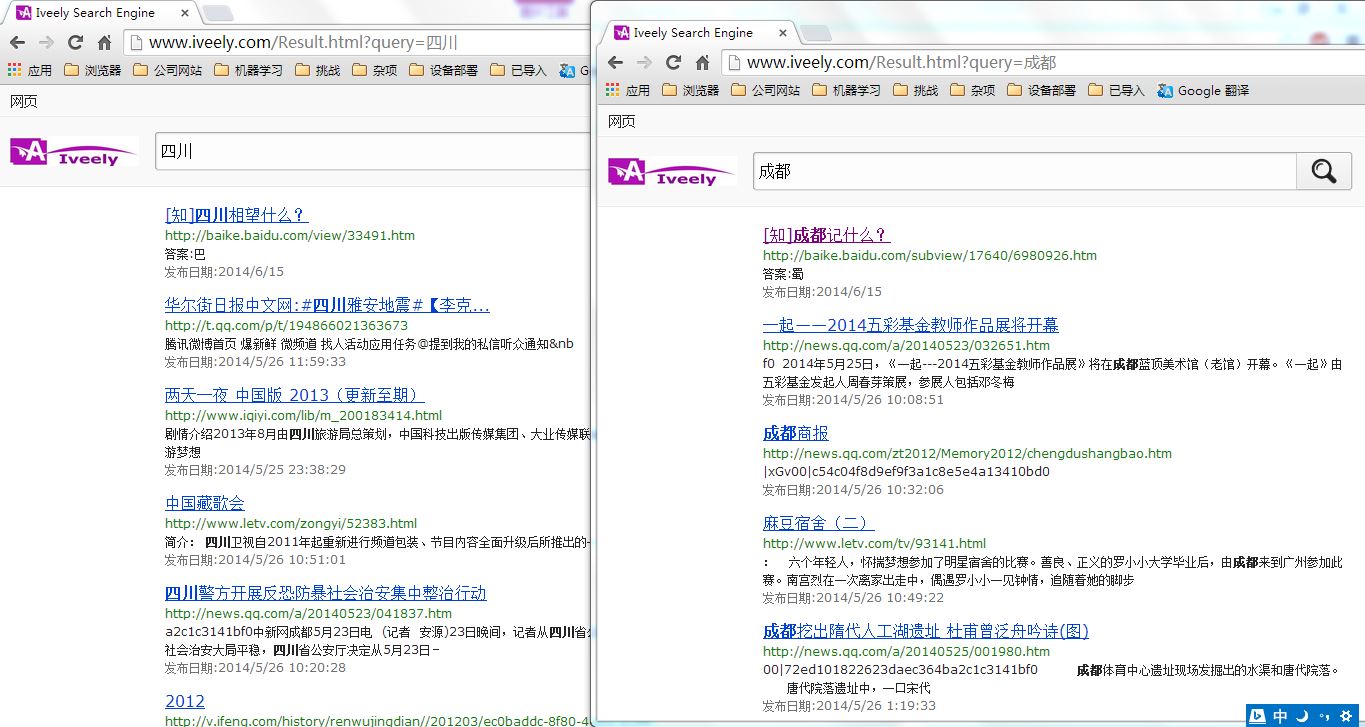Viewport: 1365px width, 727px height.
Task: Click Iveely logo in right window
Action: (x=672, y=172)
